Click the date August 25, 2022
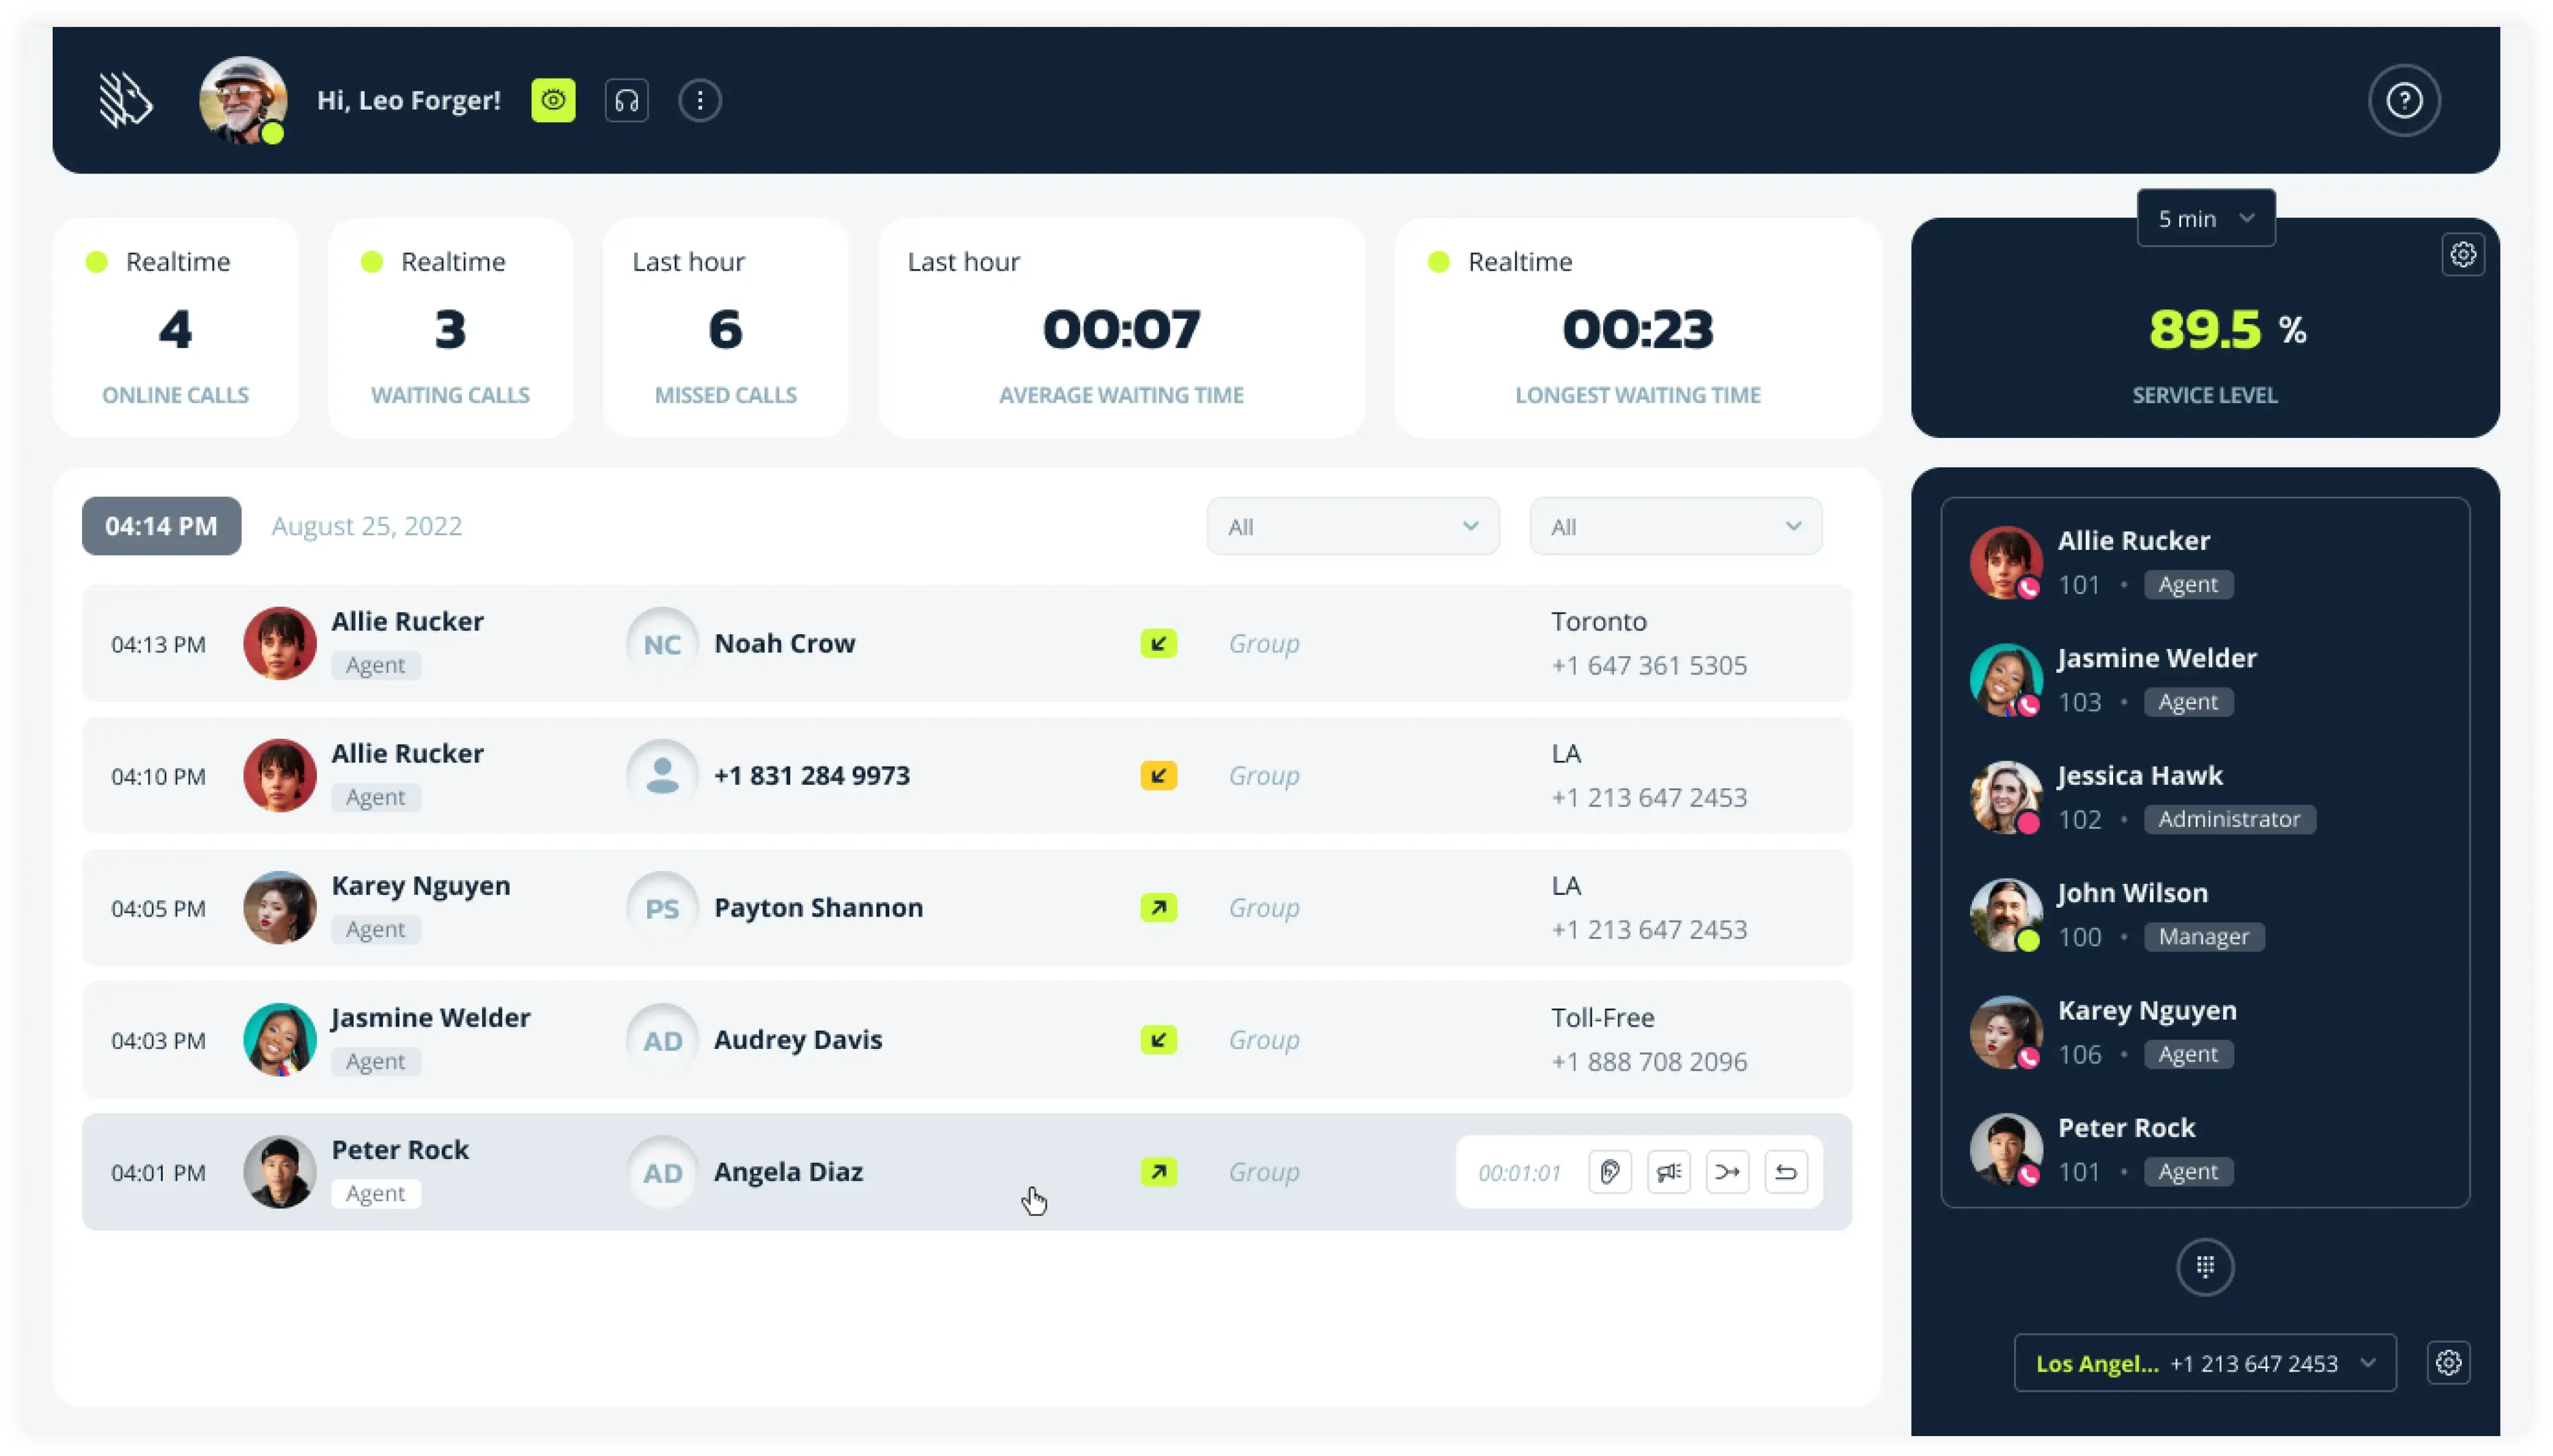Viewport: 2553px width, 1456px height. 366,525
